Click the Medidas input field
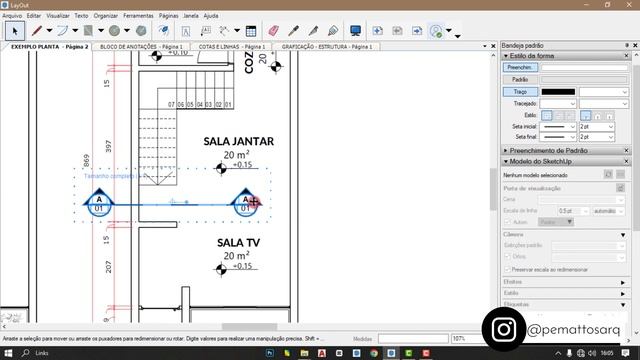This screenshot has height=360, width=640. click(x=413, y=338)
